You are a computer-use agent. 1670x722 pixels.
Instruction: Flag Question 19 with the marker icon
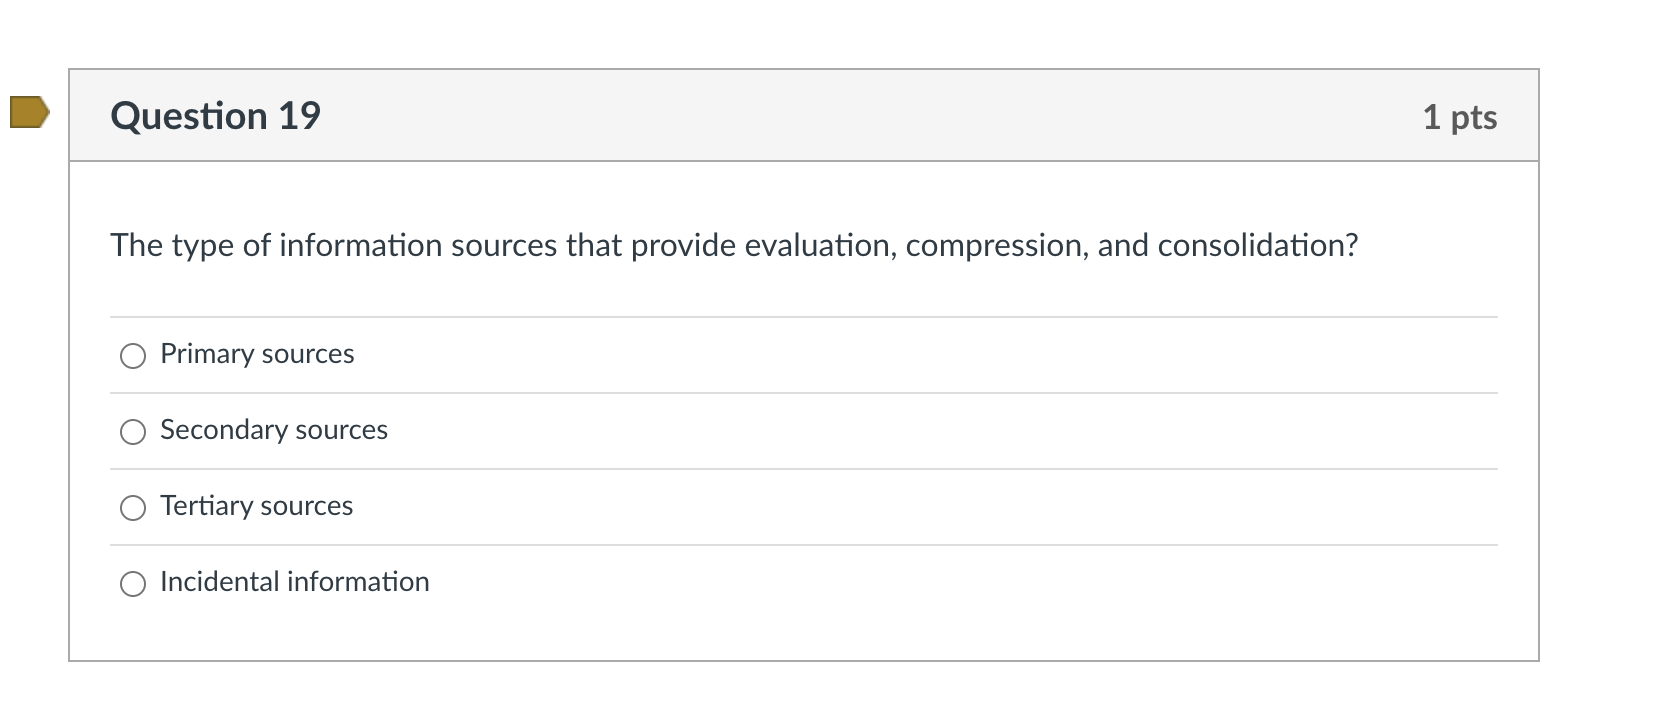point(29,112)
